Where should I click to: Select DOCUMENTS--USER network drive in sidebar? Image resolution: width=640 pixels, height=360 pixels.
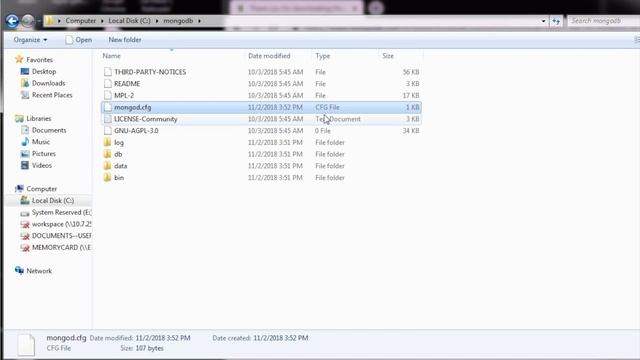click(61, 236)
